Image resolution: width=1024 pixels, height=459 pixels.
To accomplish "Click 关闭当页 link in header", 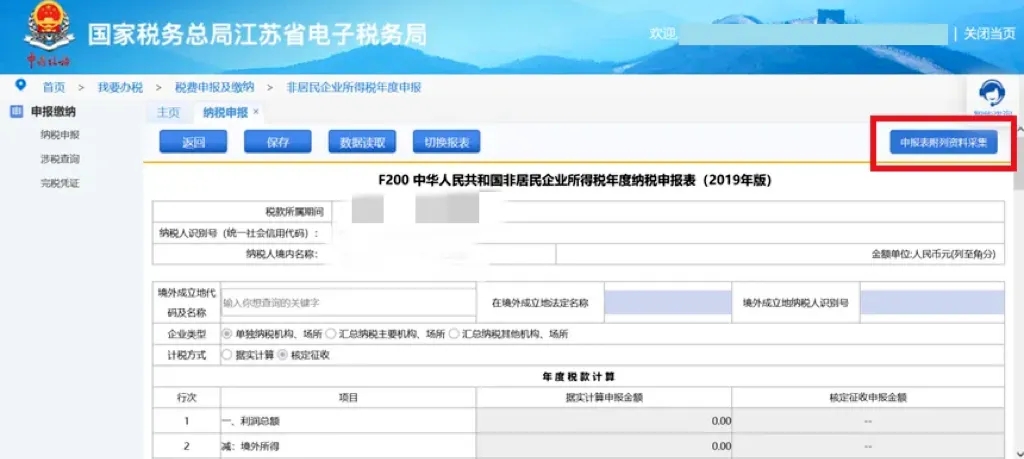I will [989, 34].
